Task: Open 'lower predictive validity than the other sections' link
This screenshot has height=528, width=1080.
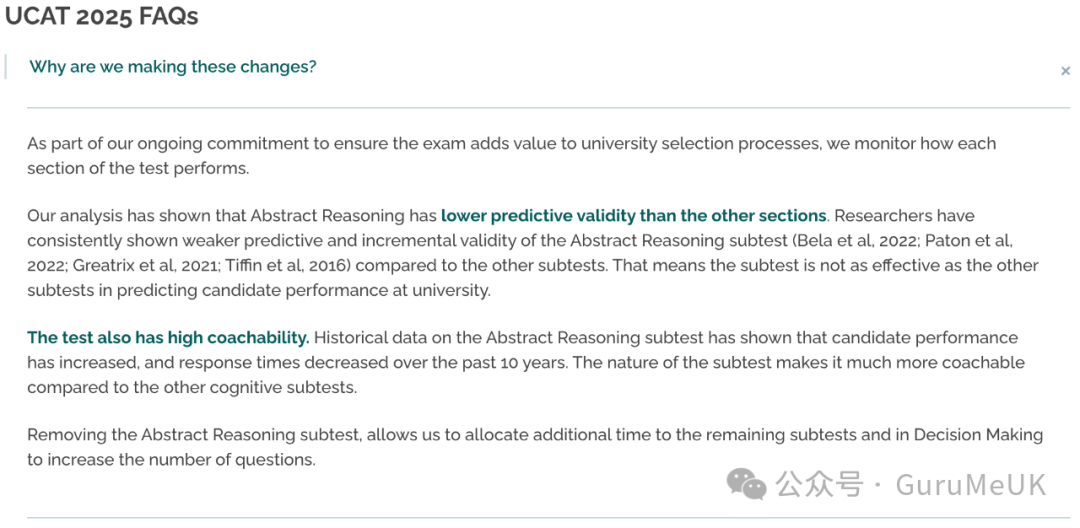Action: (x=633, y=215)
